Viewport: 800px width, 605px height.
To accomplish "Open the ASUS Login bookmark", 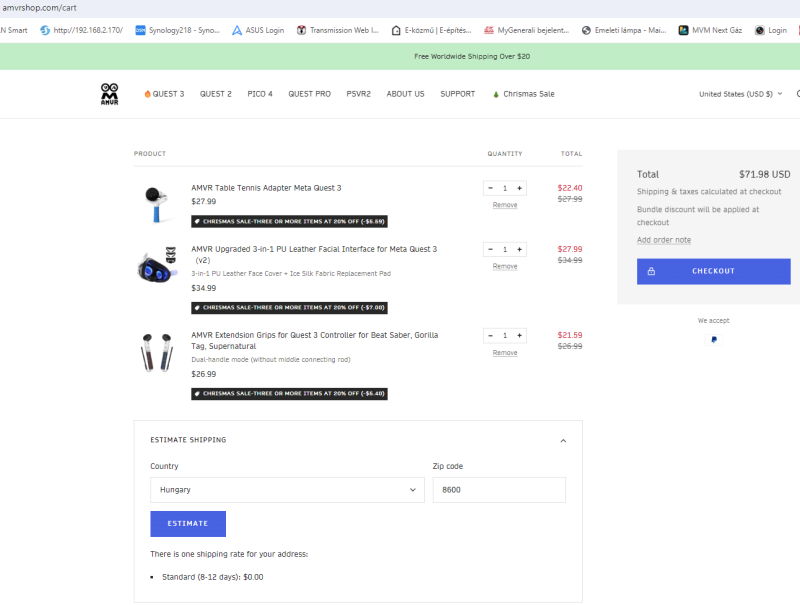I will [x=258, y=30].
